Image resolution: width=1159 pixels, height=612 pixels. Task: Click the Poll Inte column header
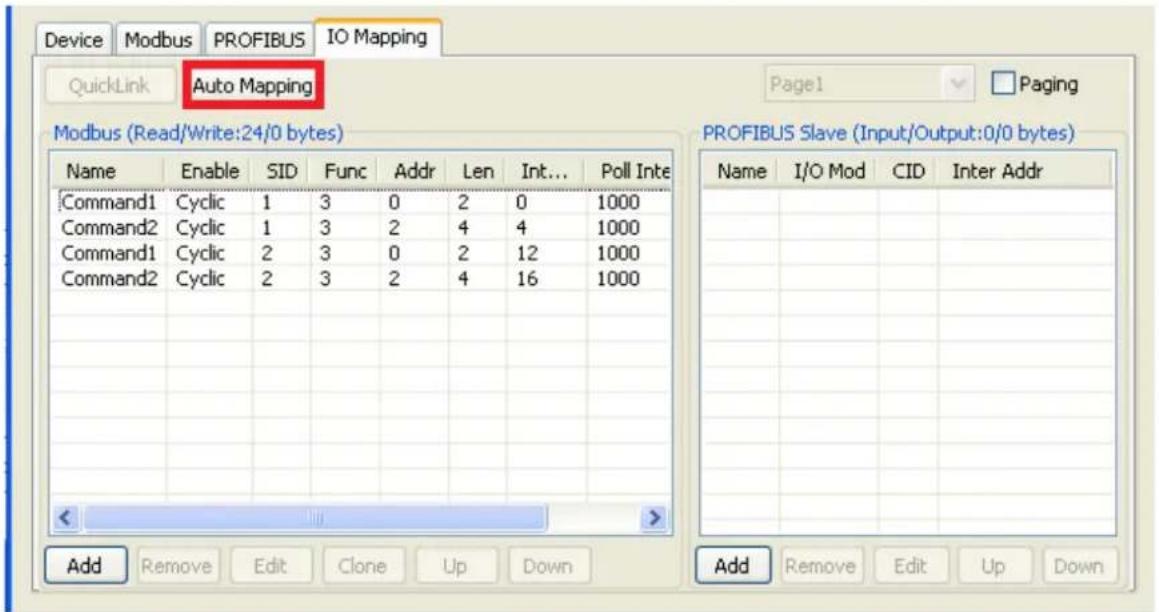click(629, 171)
